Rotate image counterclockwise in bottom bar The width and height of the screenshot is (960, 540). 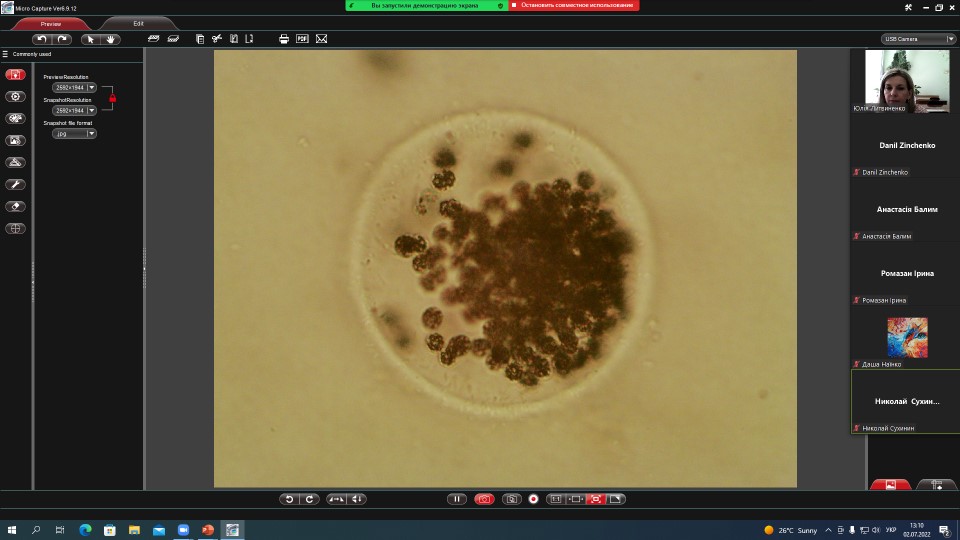[x=290, y=499]
